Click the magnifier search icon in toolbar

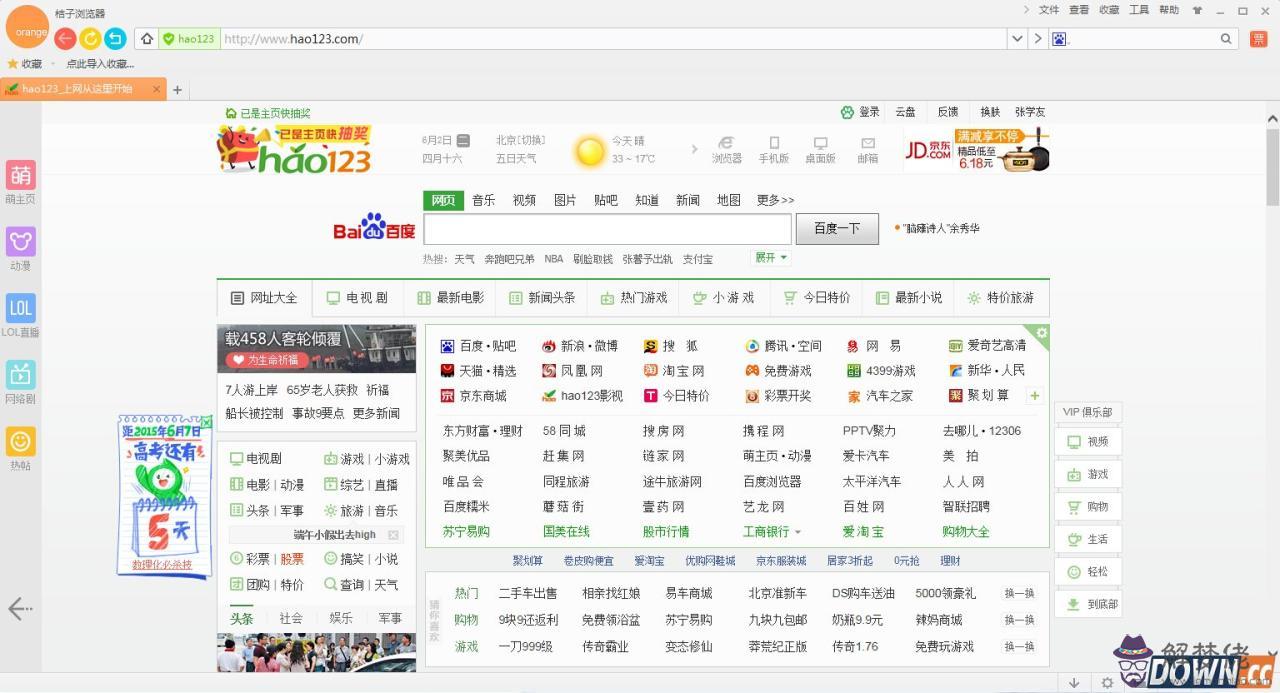pyautogui.click(x=1226, y=39)
